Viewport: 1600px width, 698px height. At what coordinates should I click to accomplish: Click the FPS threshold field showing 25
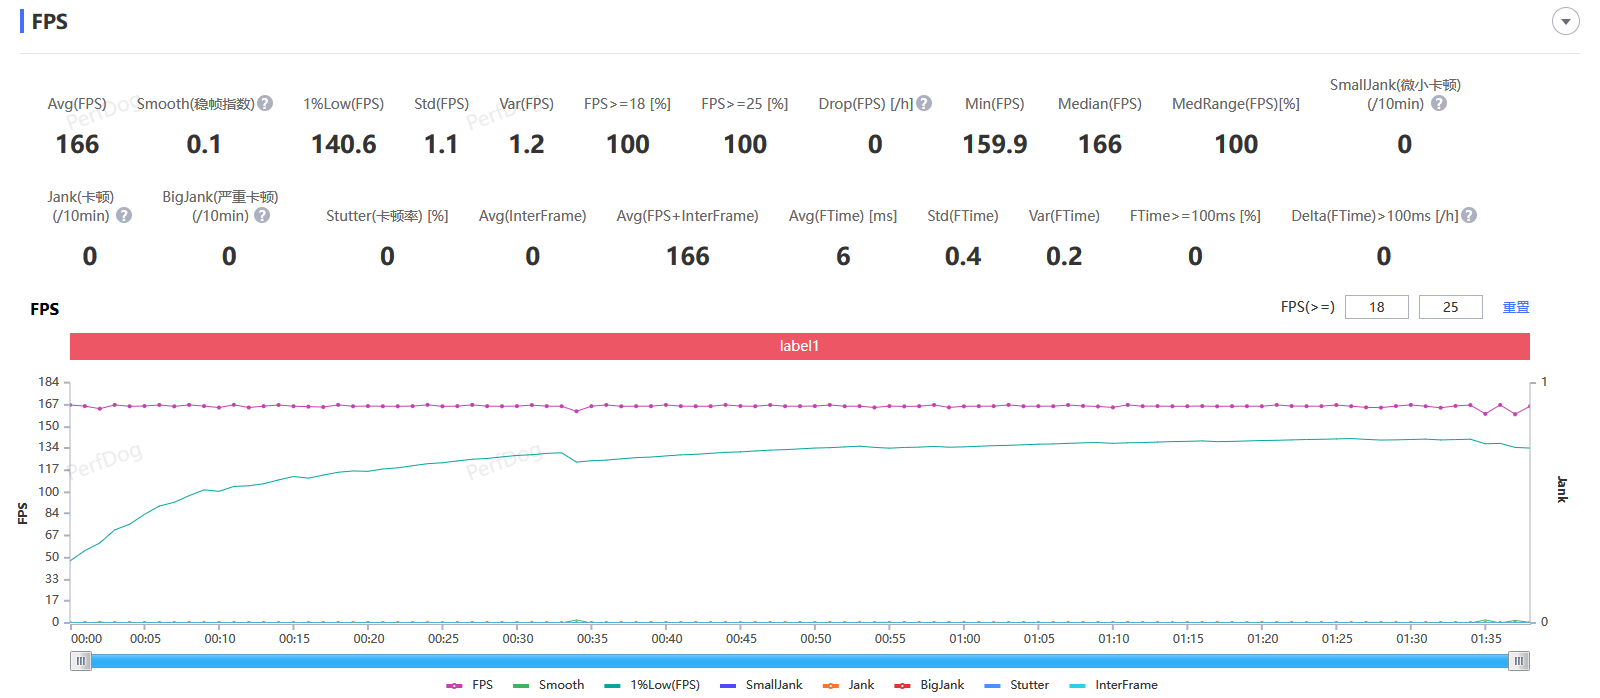pyautogui.click(x=1450, y=307)
